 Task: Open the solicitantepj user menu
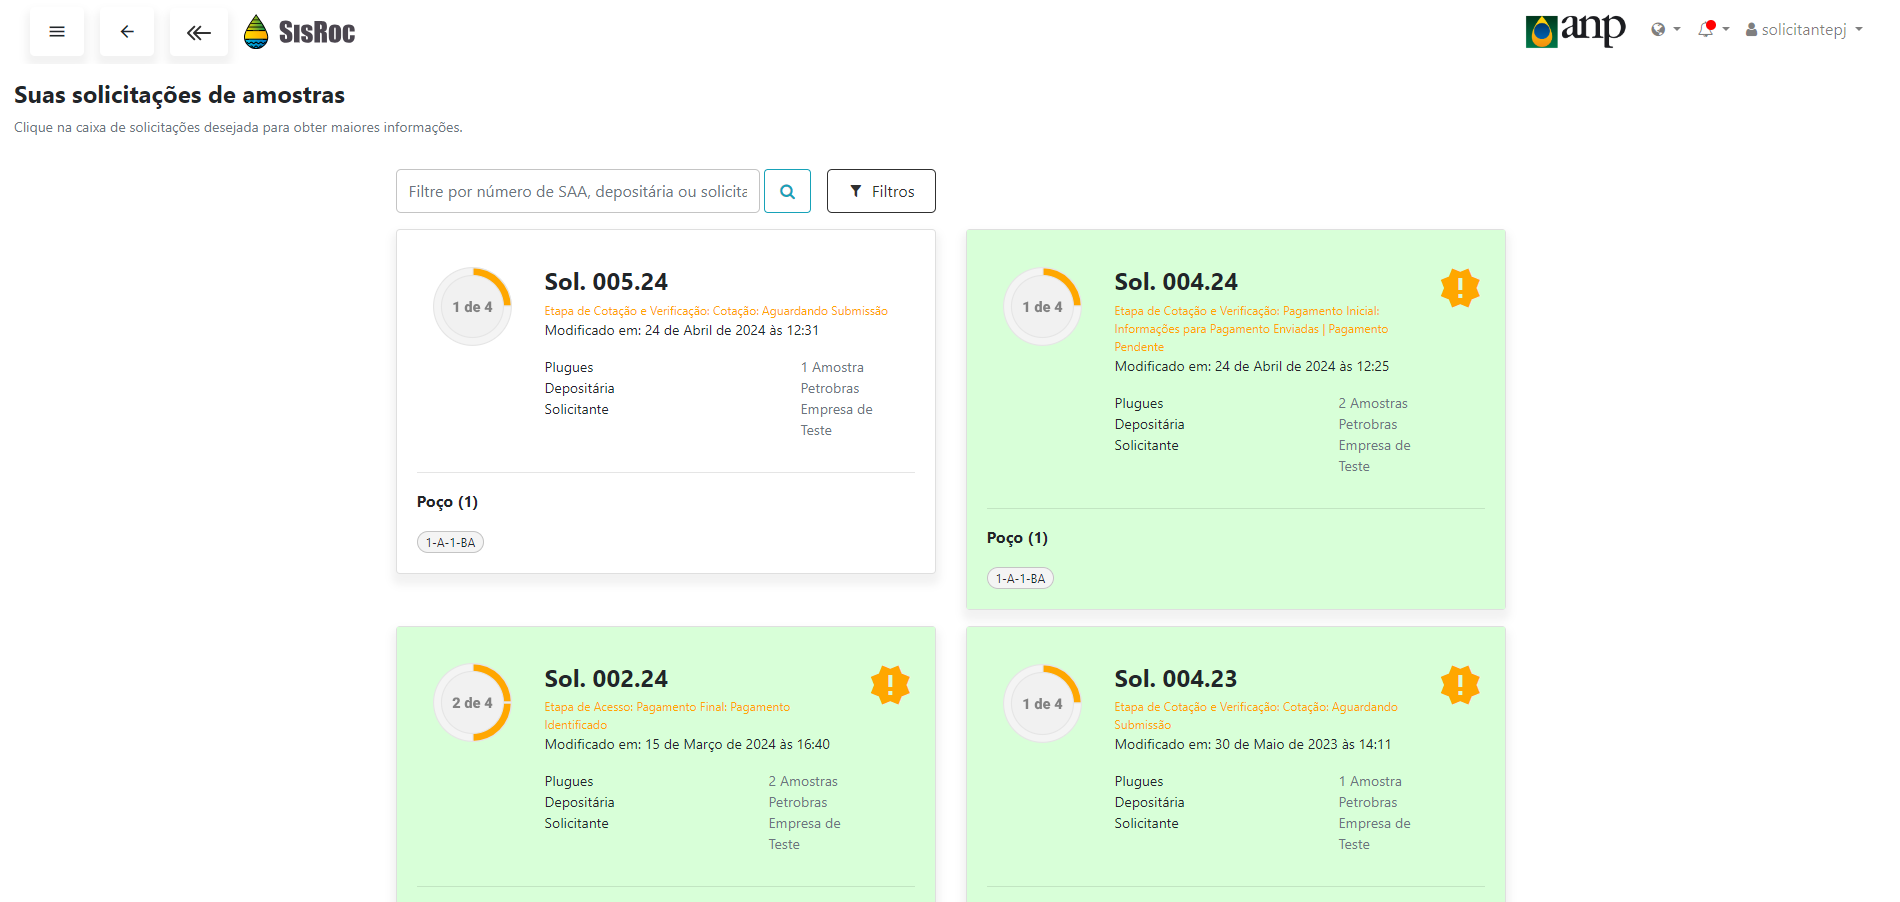pyautogui.click(x=1804, y=30)
